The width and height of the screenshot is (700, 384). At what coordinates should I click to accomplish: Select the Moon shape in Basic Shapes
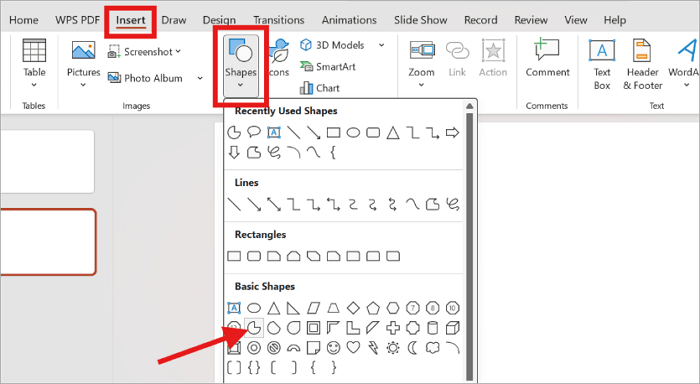tap(413, 347)
